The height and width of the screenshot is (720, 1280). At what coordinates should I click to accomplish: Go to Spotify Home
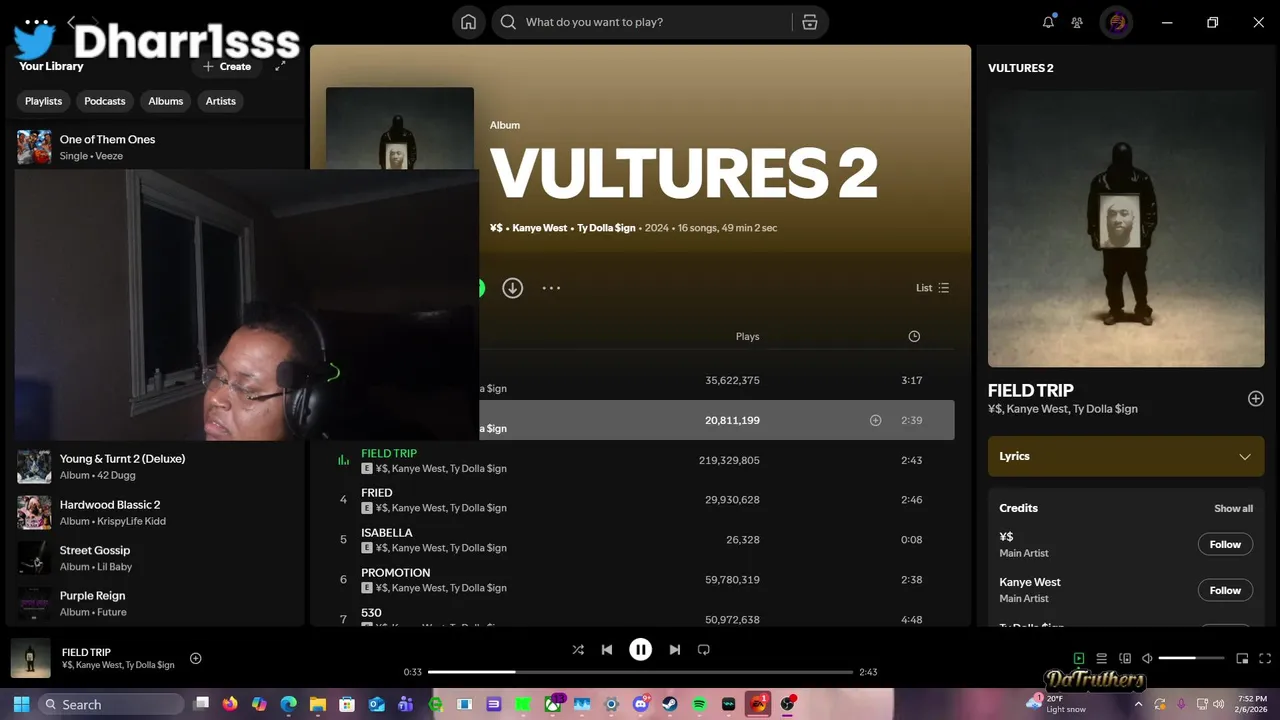[x=468, y=22]
